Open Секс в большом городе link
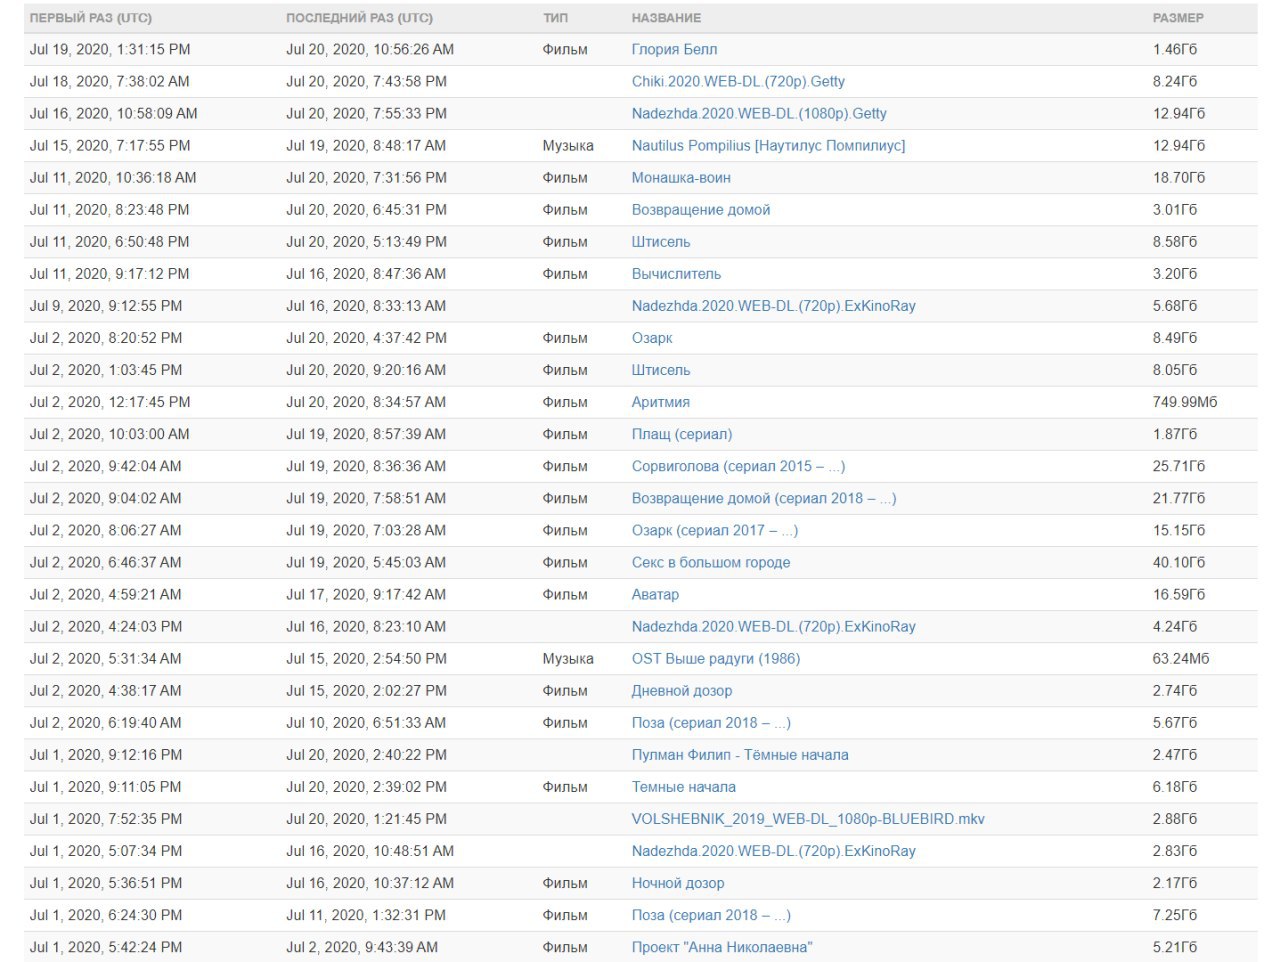The height and width of the screenshot is (962, 1280). 711,562
